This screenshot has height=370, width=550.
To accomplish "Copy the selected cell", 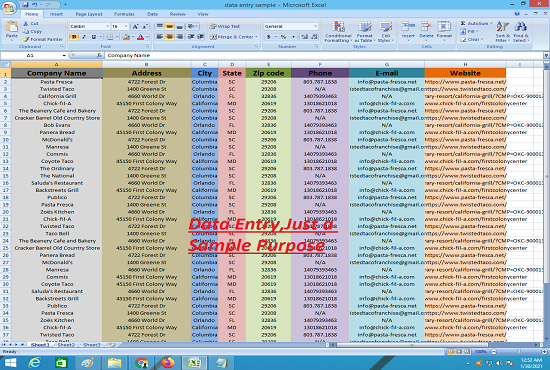I will pos(32,31).
